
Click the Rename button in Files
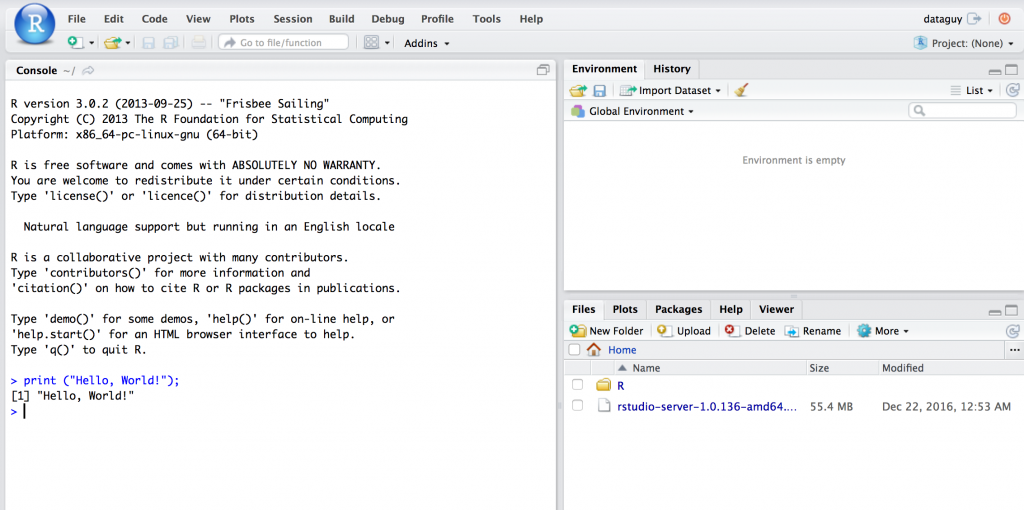click(813, 331)
